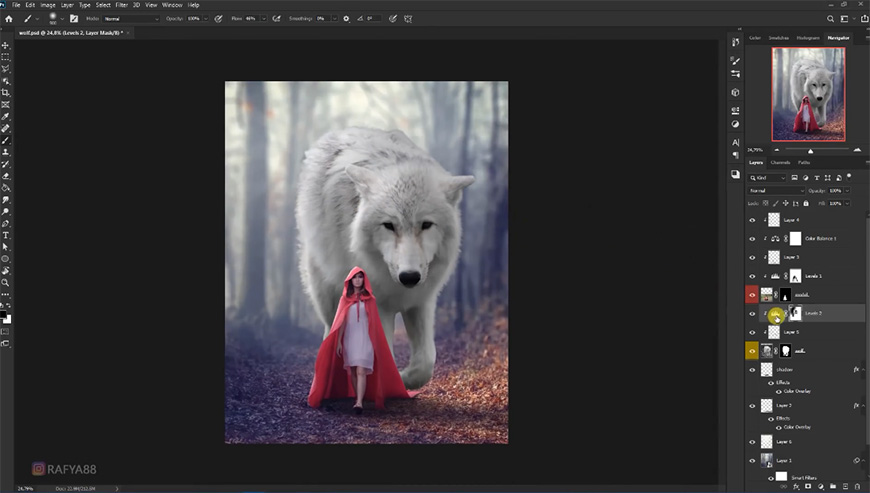The height and width of the screenshot is (493, 870).
Task: Click the Navigator preview thumbnail
Action: pyautogui.click(x=808, y=94)
